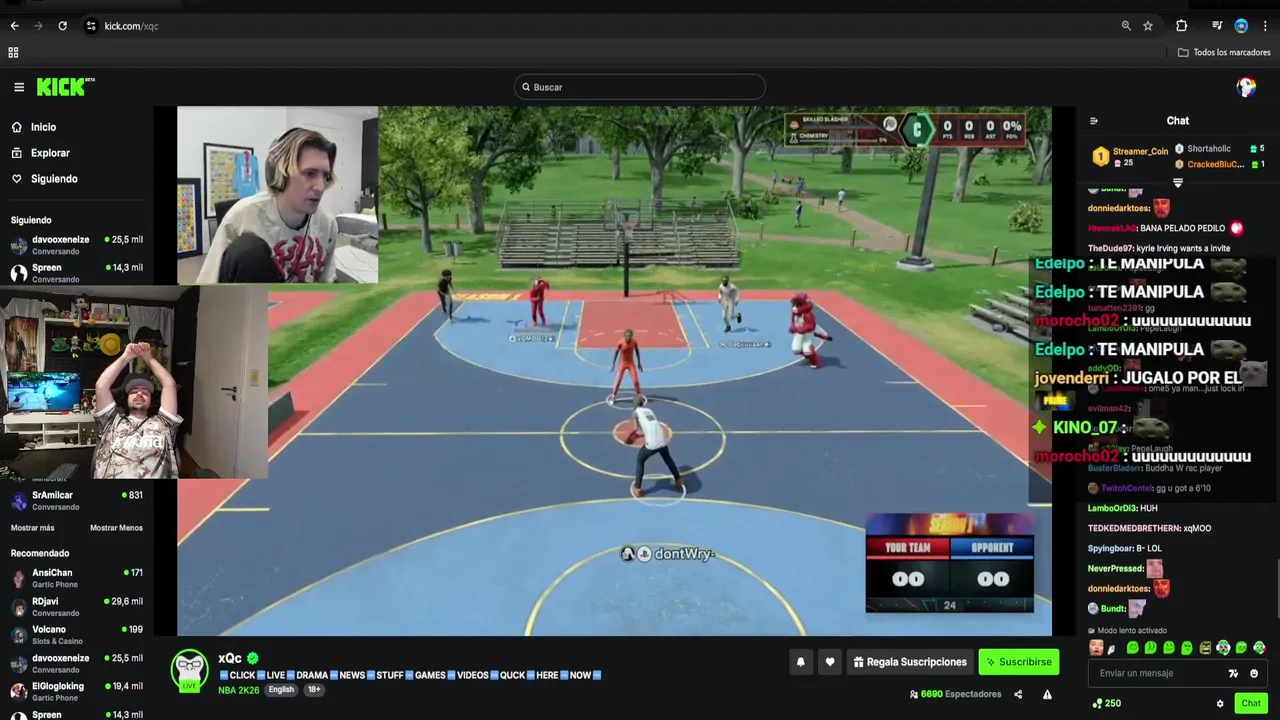The width and height of the screenshot is (1280, 720).
Task: Open the 7TV emote picker
Action: click(1233, 674)
